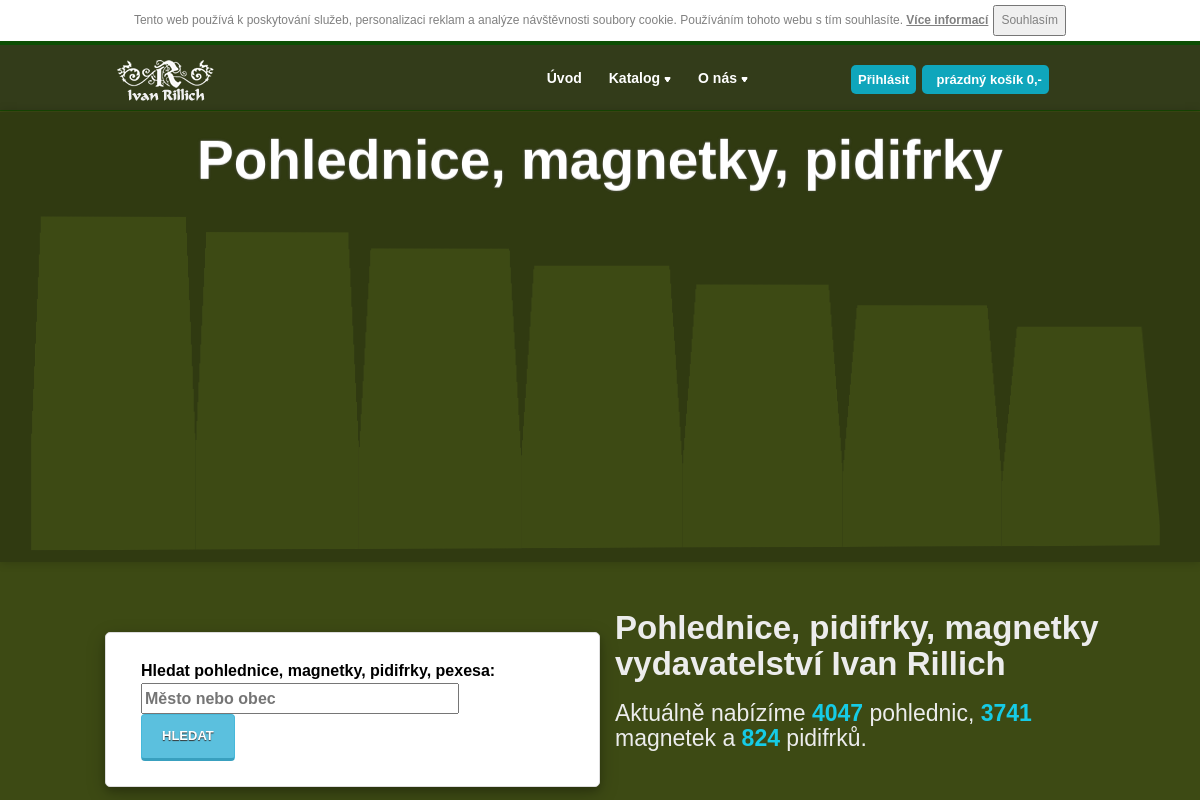Click the Ivan Rillich logo

(165, 80)
